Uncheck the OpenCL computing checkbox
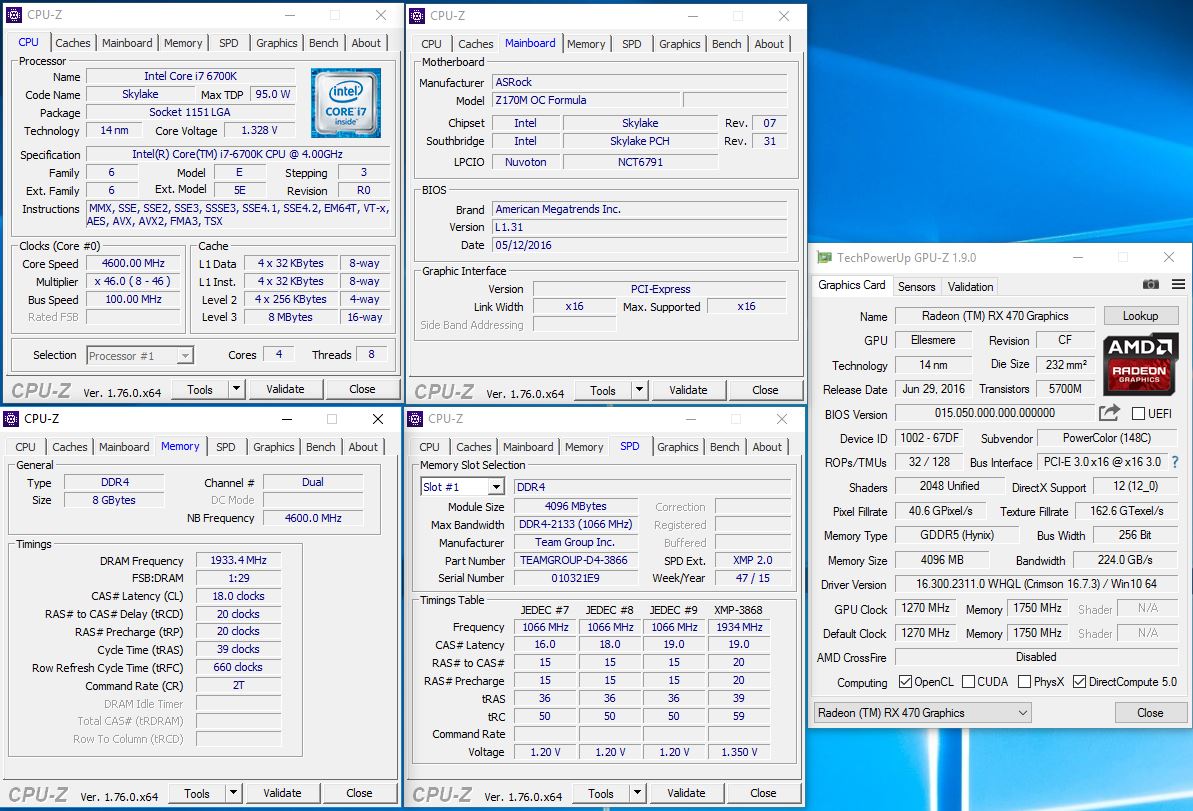Viewport: 1193px width, 811px height. [x=905, y=682]
